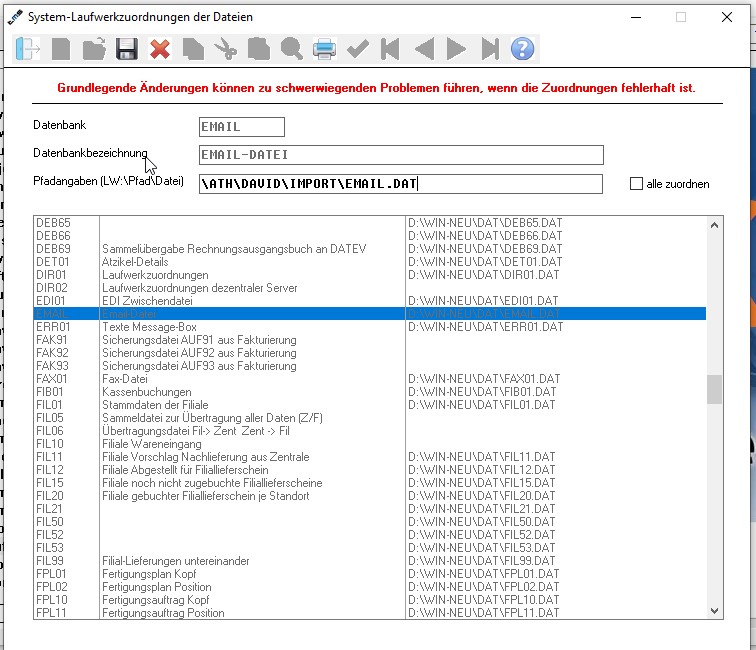This screenshot has height=650, width=756.
Task: Click into the Pfadangaben path field
Action: point(401,184)
